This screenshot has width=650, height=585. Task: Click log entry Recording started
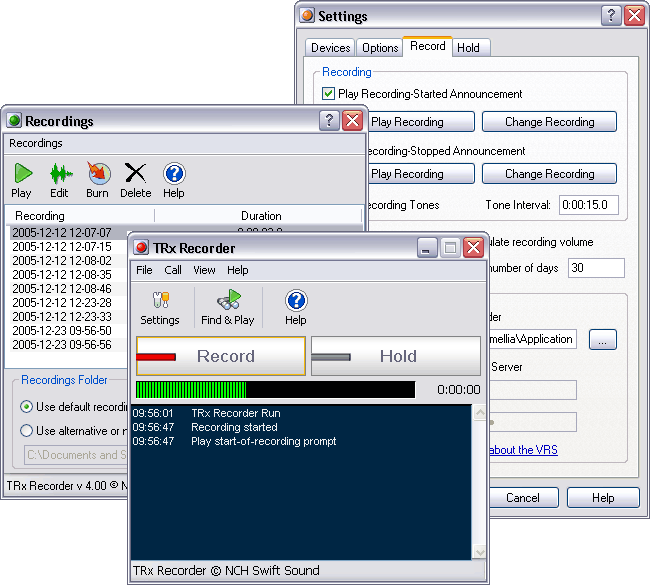click(x=234, y=427)
